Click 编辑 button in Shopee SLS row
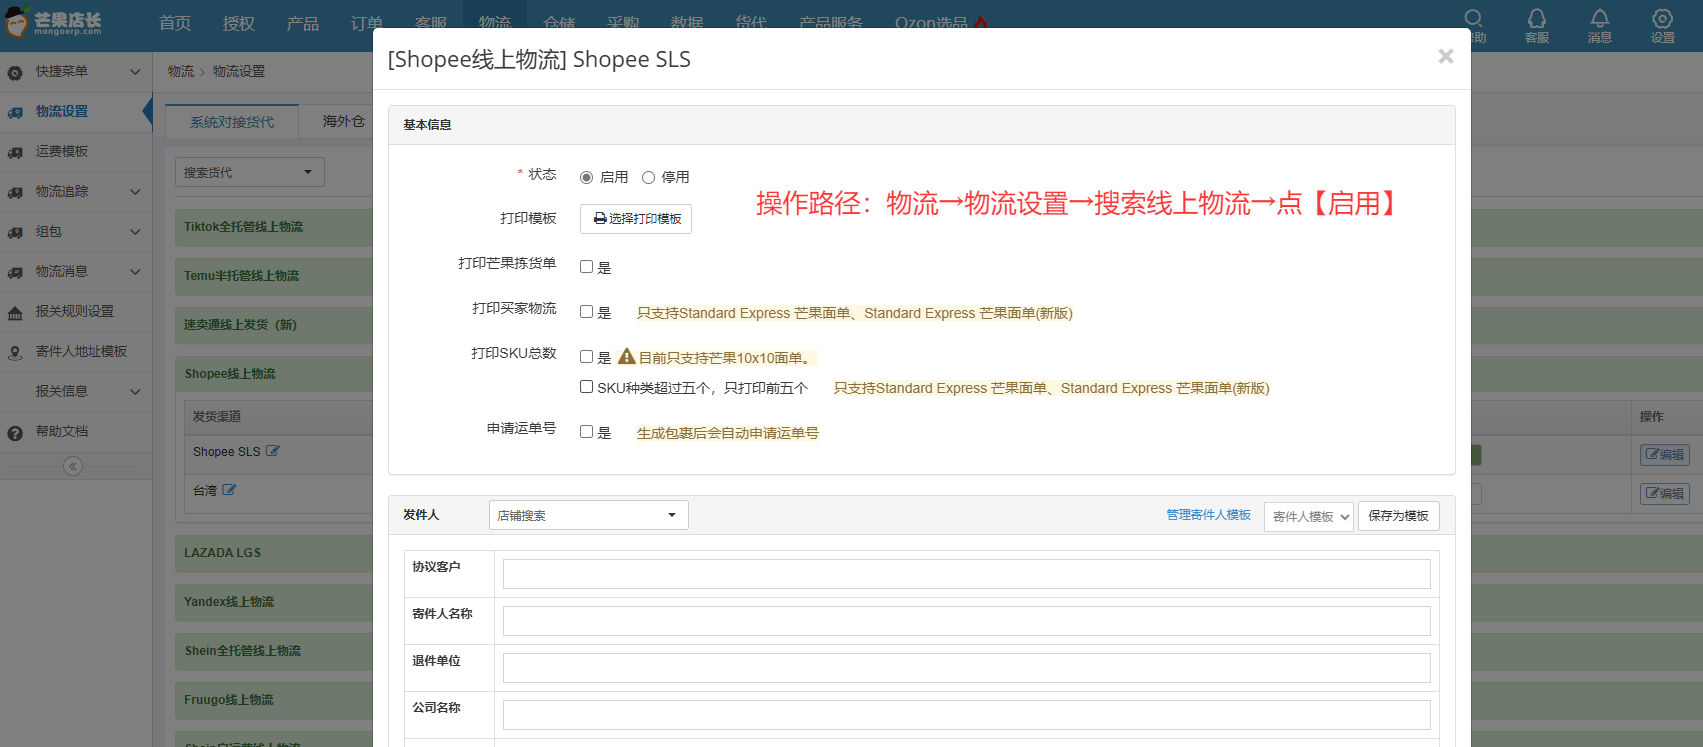 pyautogui.click(x=1665, y=454)
